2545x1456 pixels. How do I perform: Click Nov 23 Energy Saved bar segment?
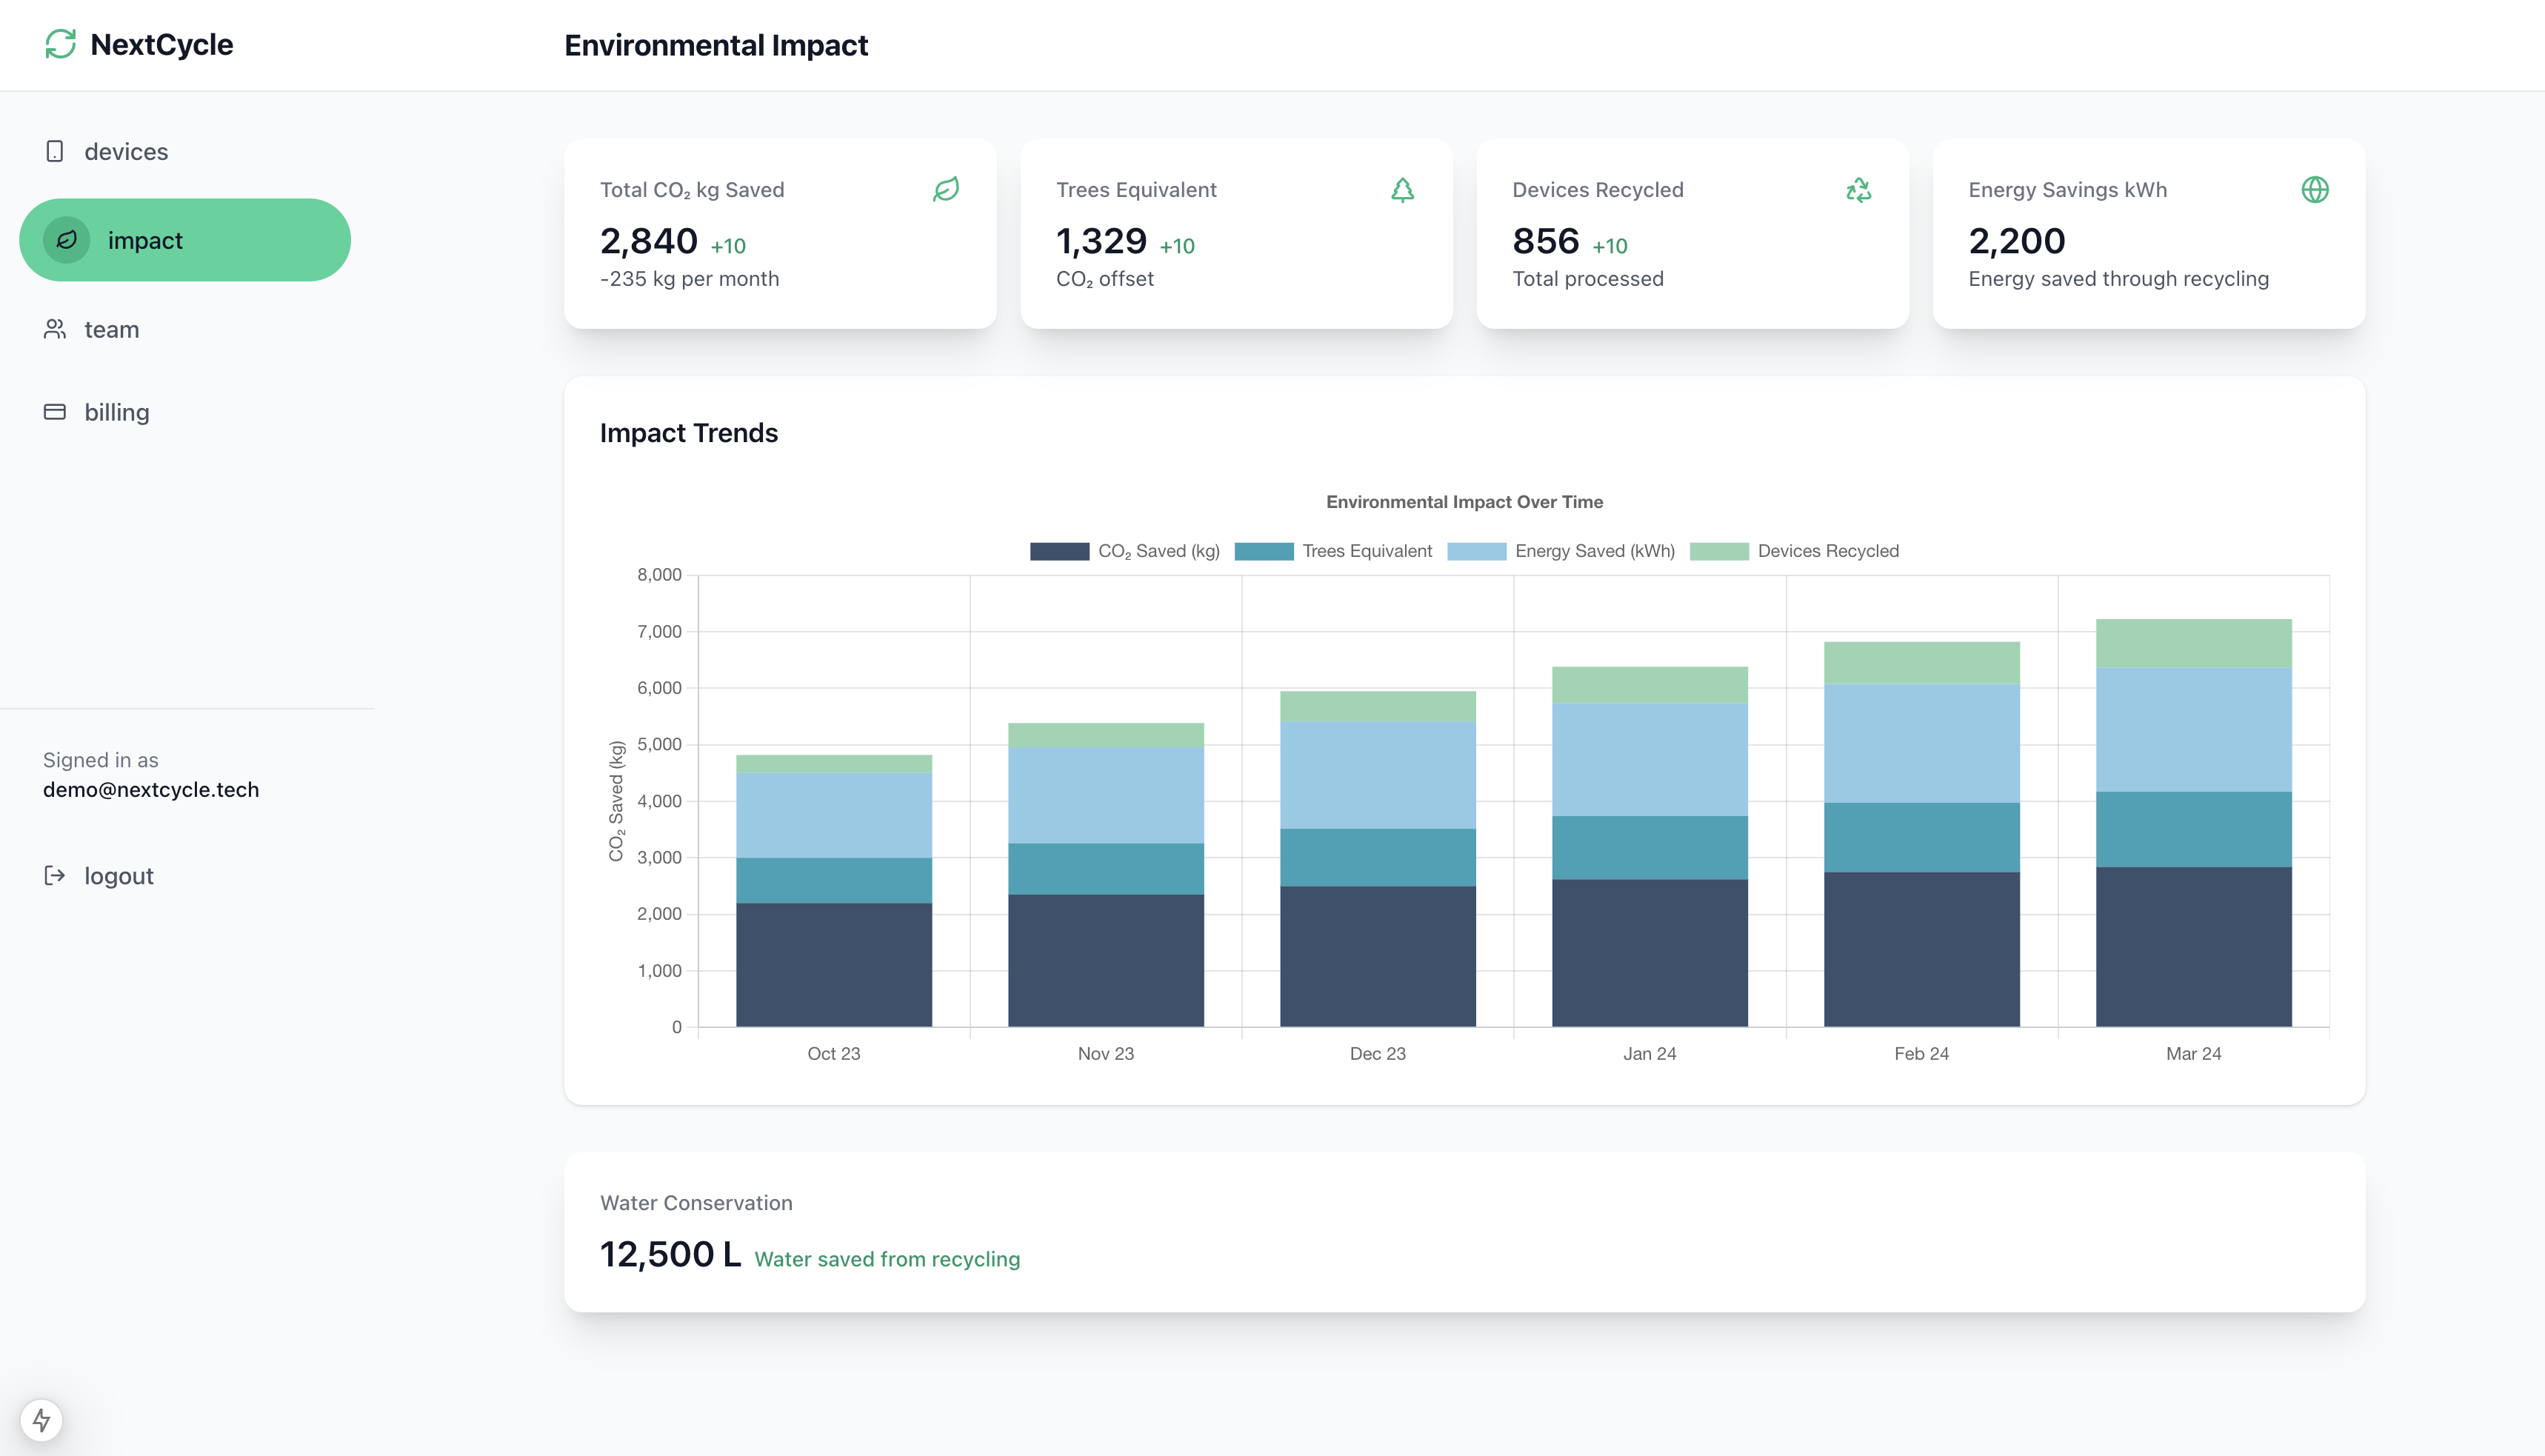point(1105,795)
